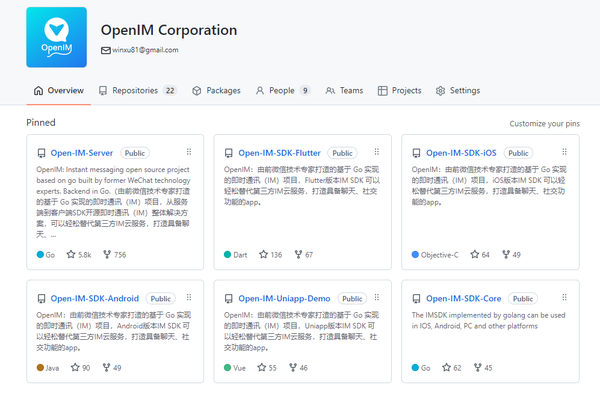Click Customize your pins
Viewport: 600px width, 400px height.
545,124
